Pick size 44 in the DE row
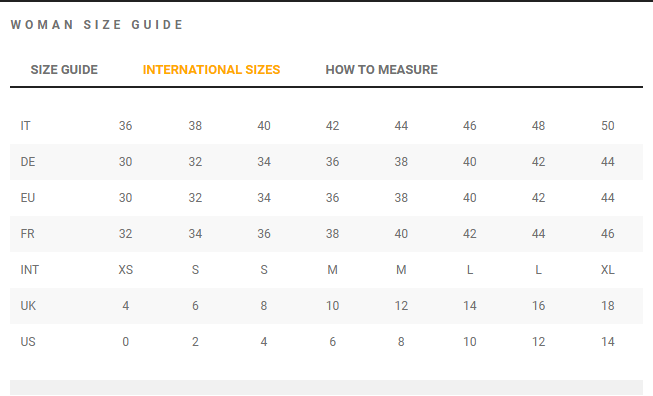 click(x=608, y=162)
